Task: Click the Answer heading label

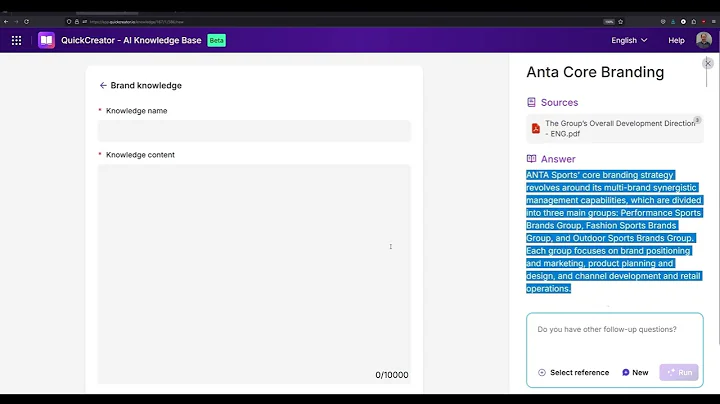Action: tap(558, 159)
